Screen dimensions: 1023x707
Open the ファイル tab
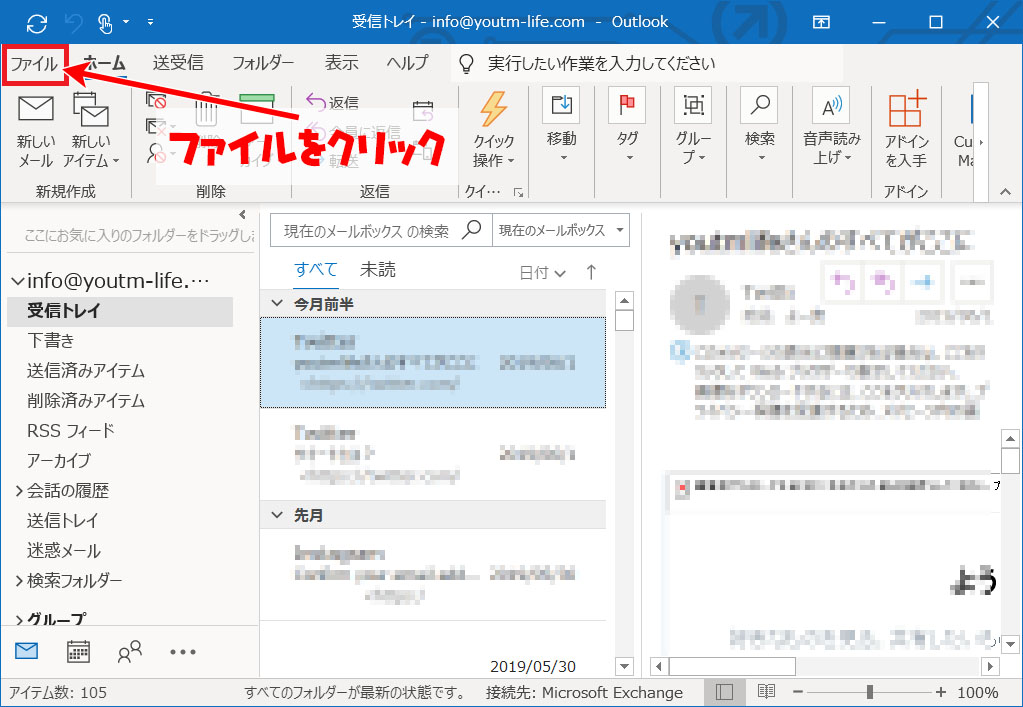click(35, 64)
